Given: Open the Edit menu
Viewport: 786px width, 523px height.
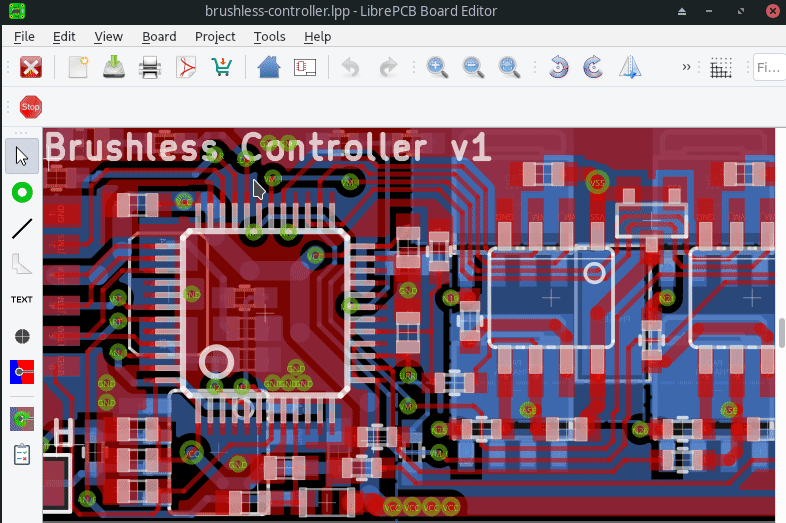Looking at the screenshot, I should (x=64, y=37).
